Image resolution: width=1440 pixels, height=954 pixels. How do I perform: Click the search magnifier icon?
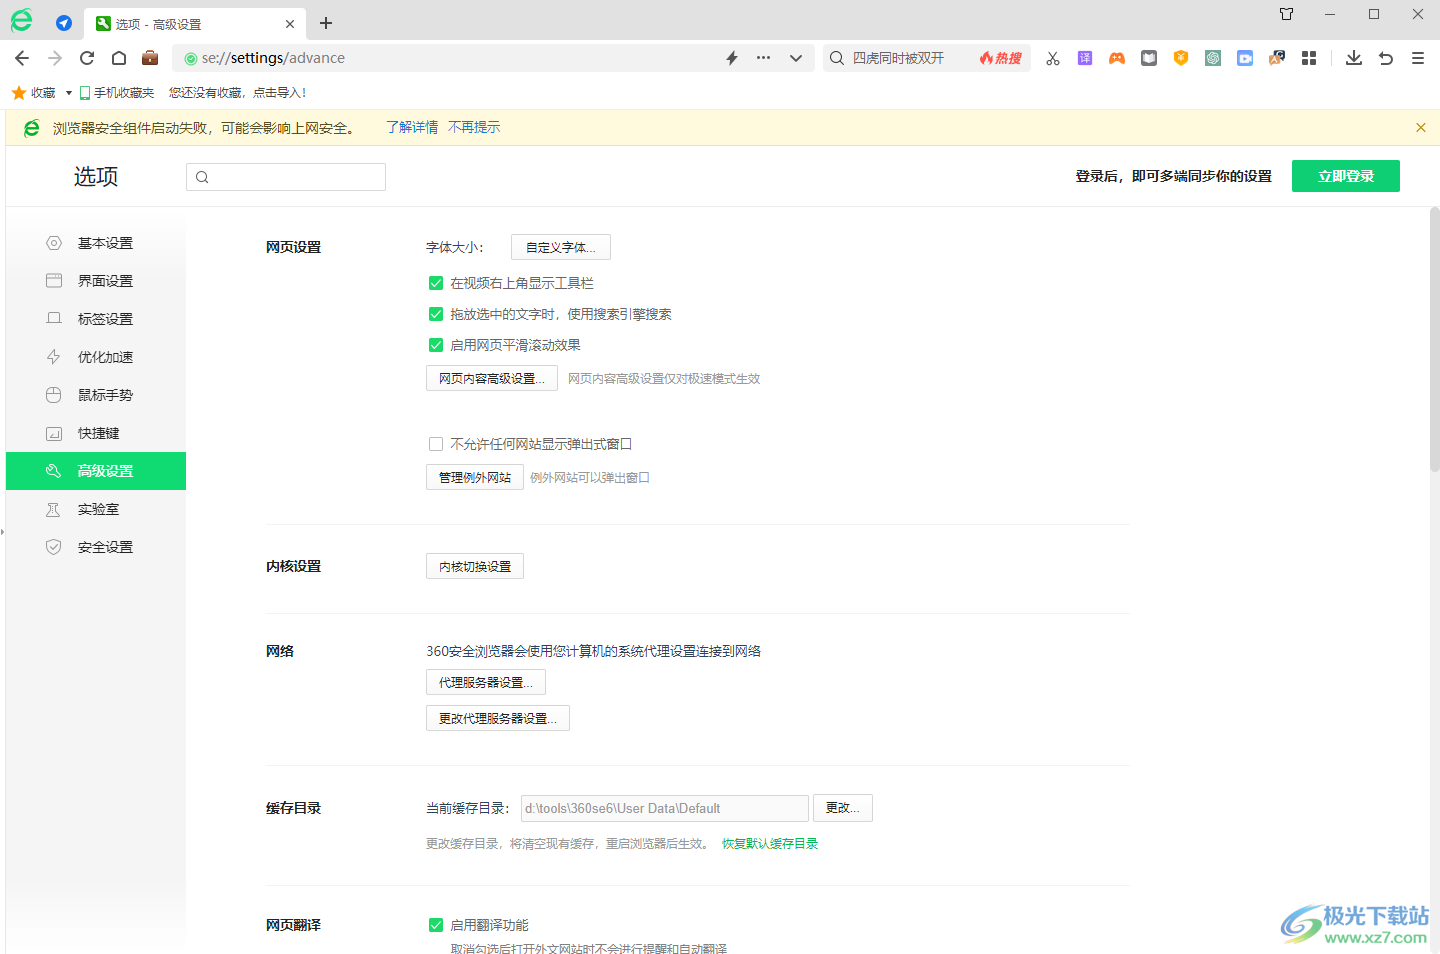click(837, 58)
